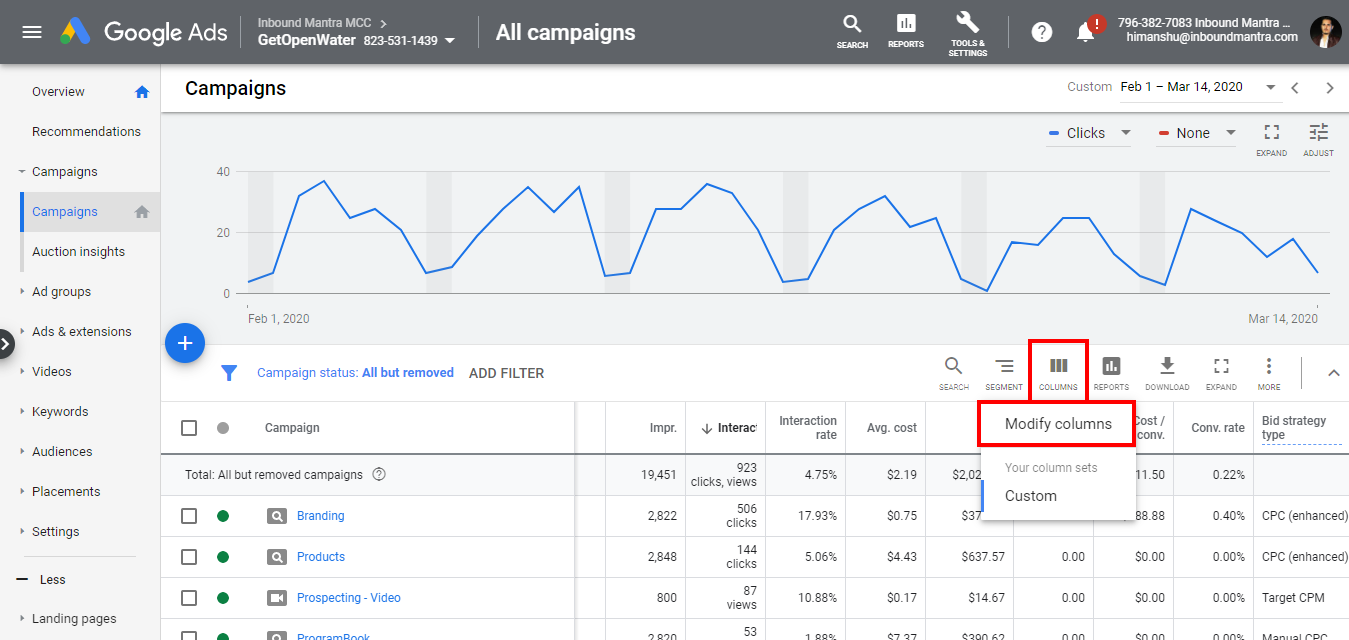Viewport: 1349px width, 640px height.
Task: Click the help icon beside Total row
Action: click(379, 475)
